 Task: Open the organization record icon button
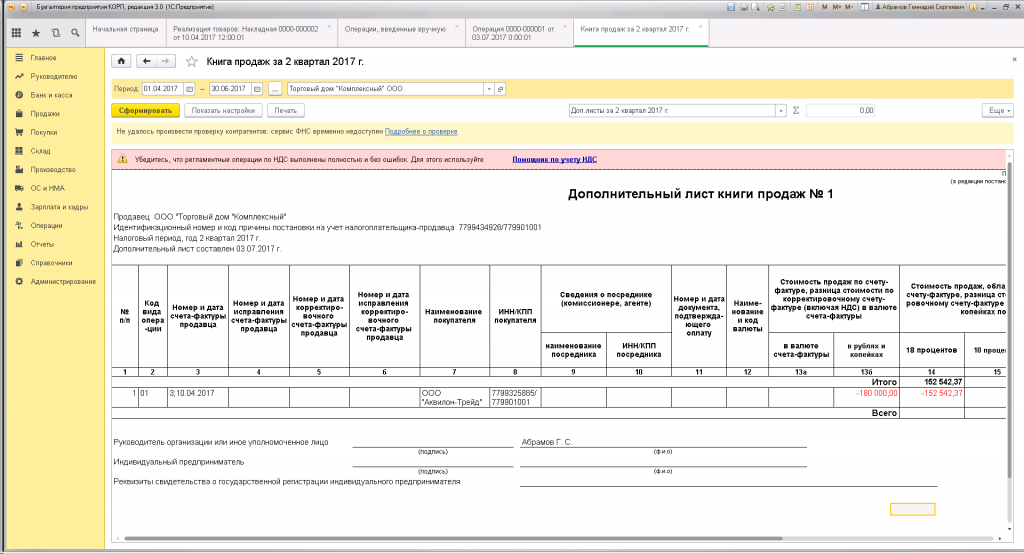tap(500, 89)
